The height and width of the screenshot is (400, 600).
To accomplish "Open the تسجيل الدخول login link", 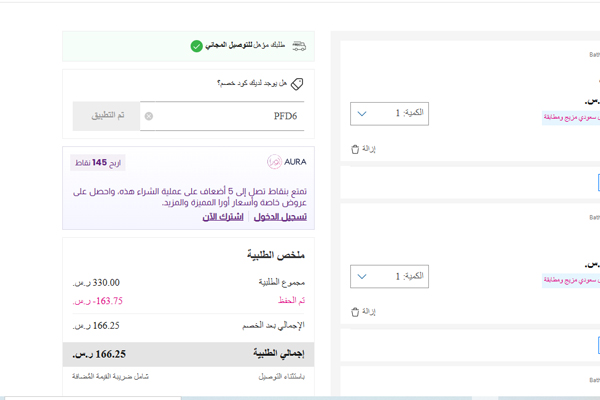I will (280, 217).
